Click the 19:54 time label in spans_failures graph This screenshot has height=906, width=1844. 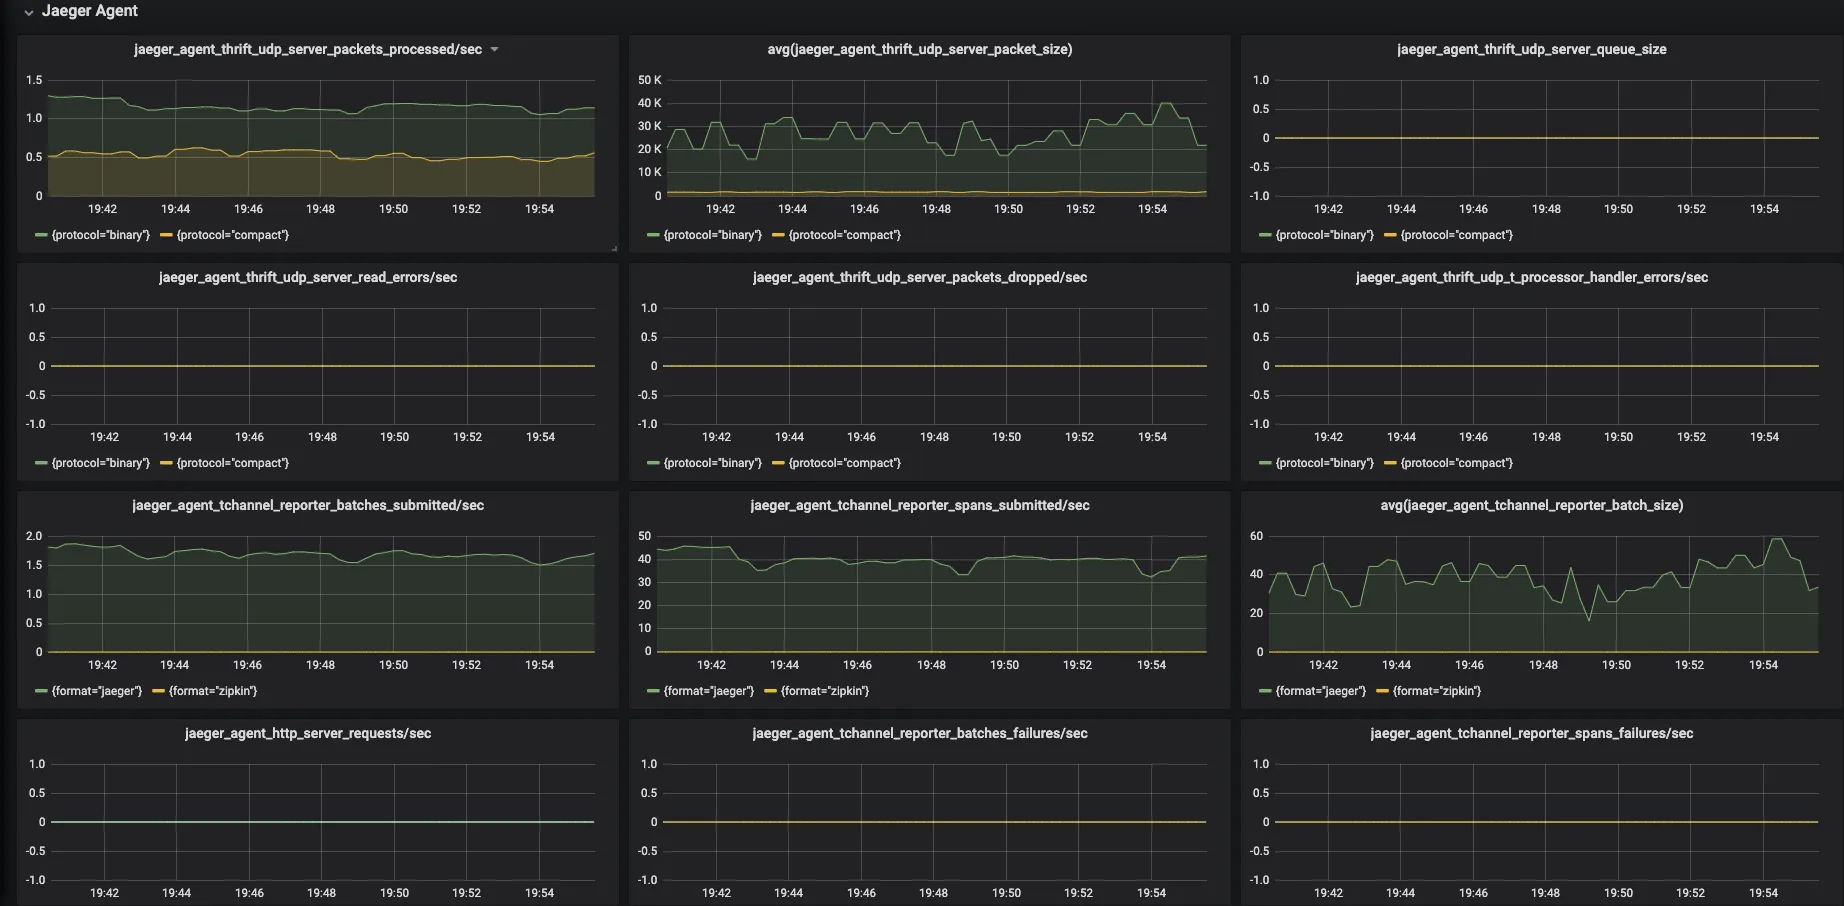[x=1764, y=893]
